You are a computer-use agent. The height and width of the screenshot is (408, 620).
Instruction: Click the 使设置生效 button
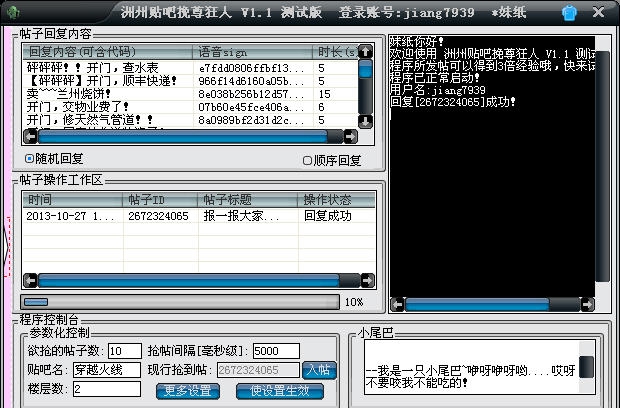(x=280, y=391)
